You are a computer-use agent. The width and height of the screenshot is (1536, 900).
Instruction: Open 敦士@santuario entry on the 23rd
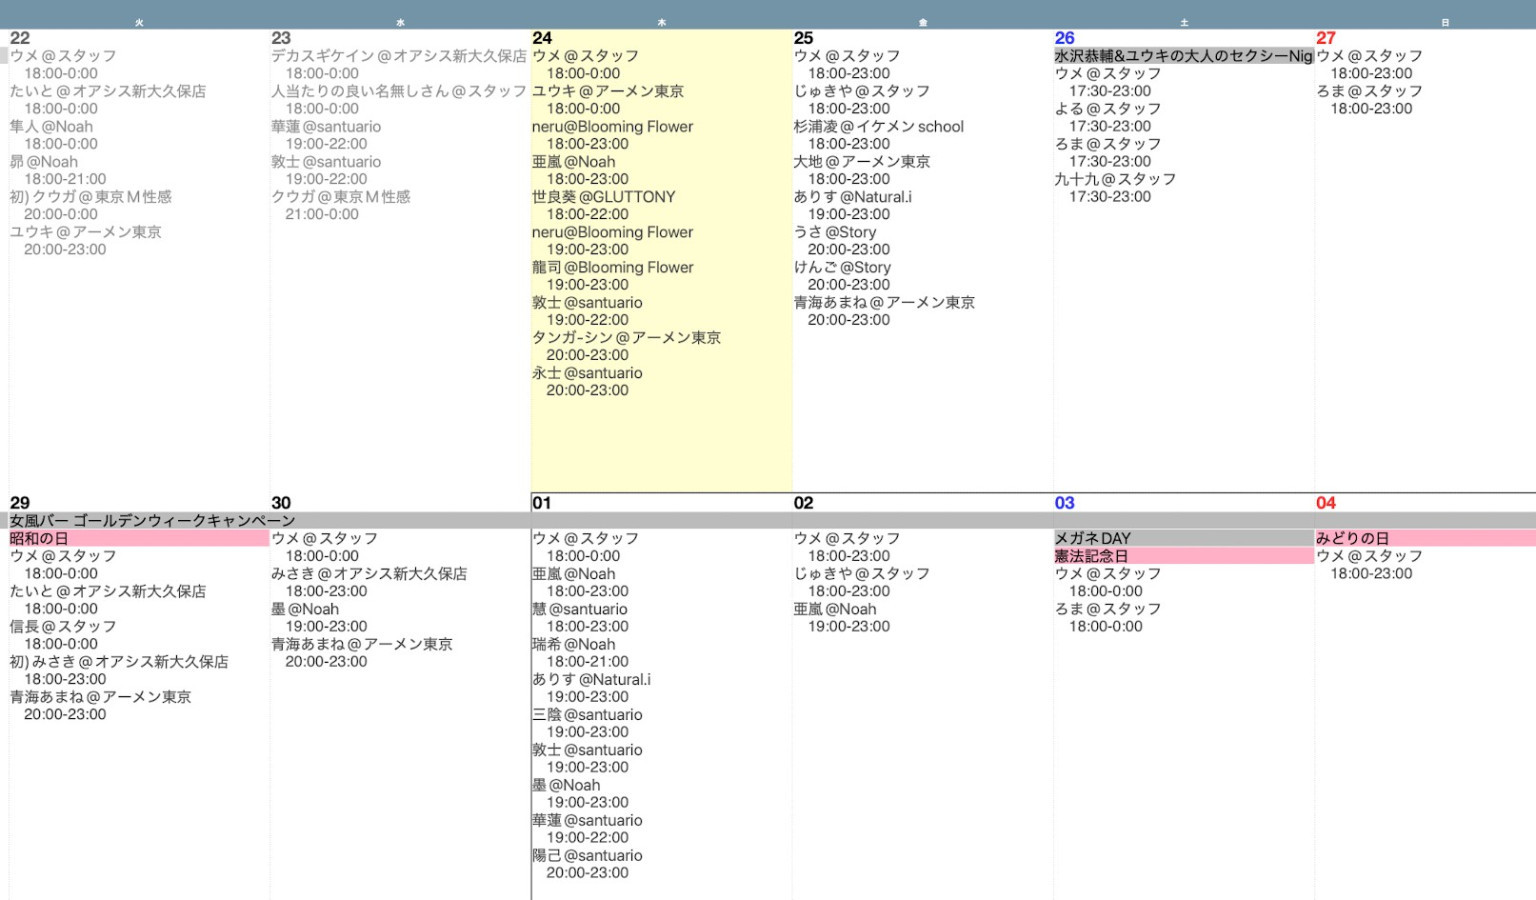pos(326,162)
